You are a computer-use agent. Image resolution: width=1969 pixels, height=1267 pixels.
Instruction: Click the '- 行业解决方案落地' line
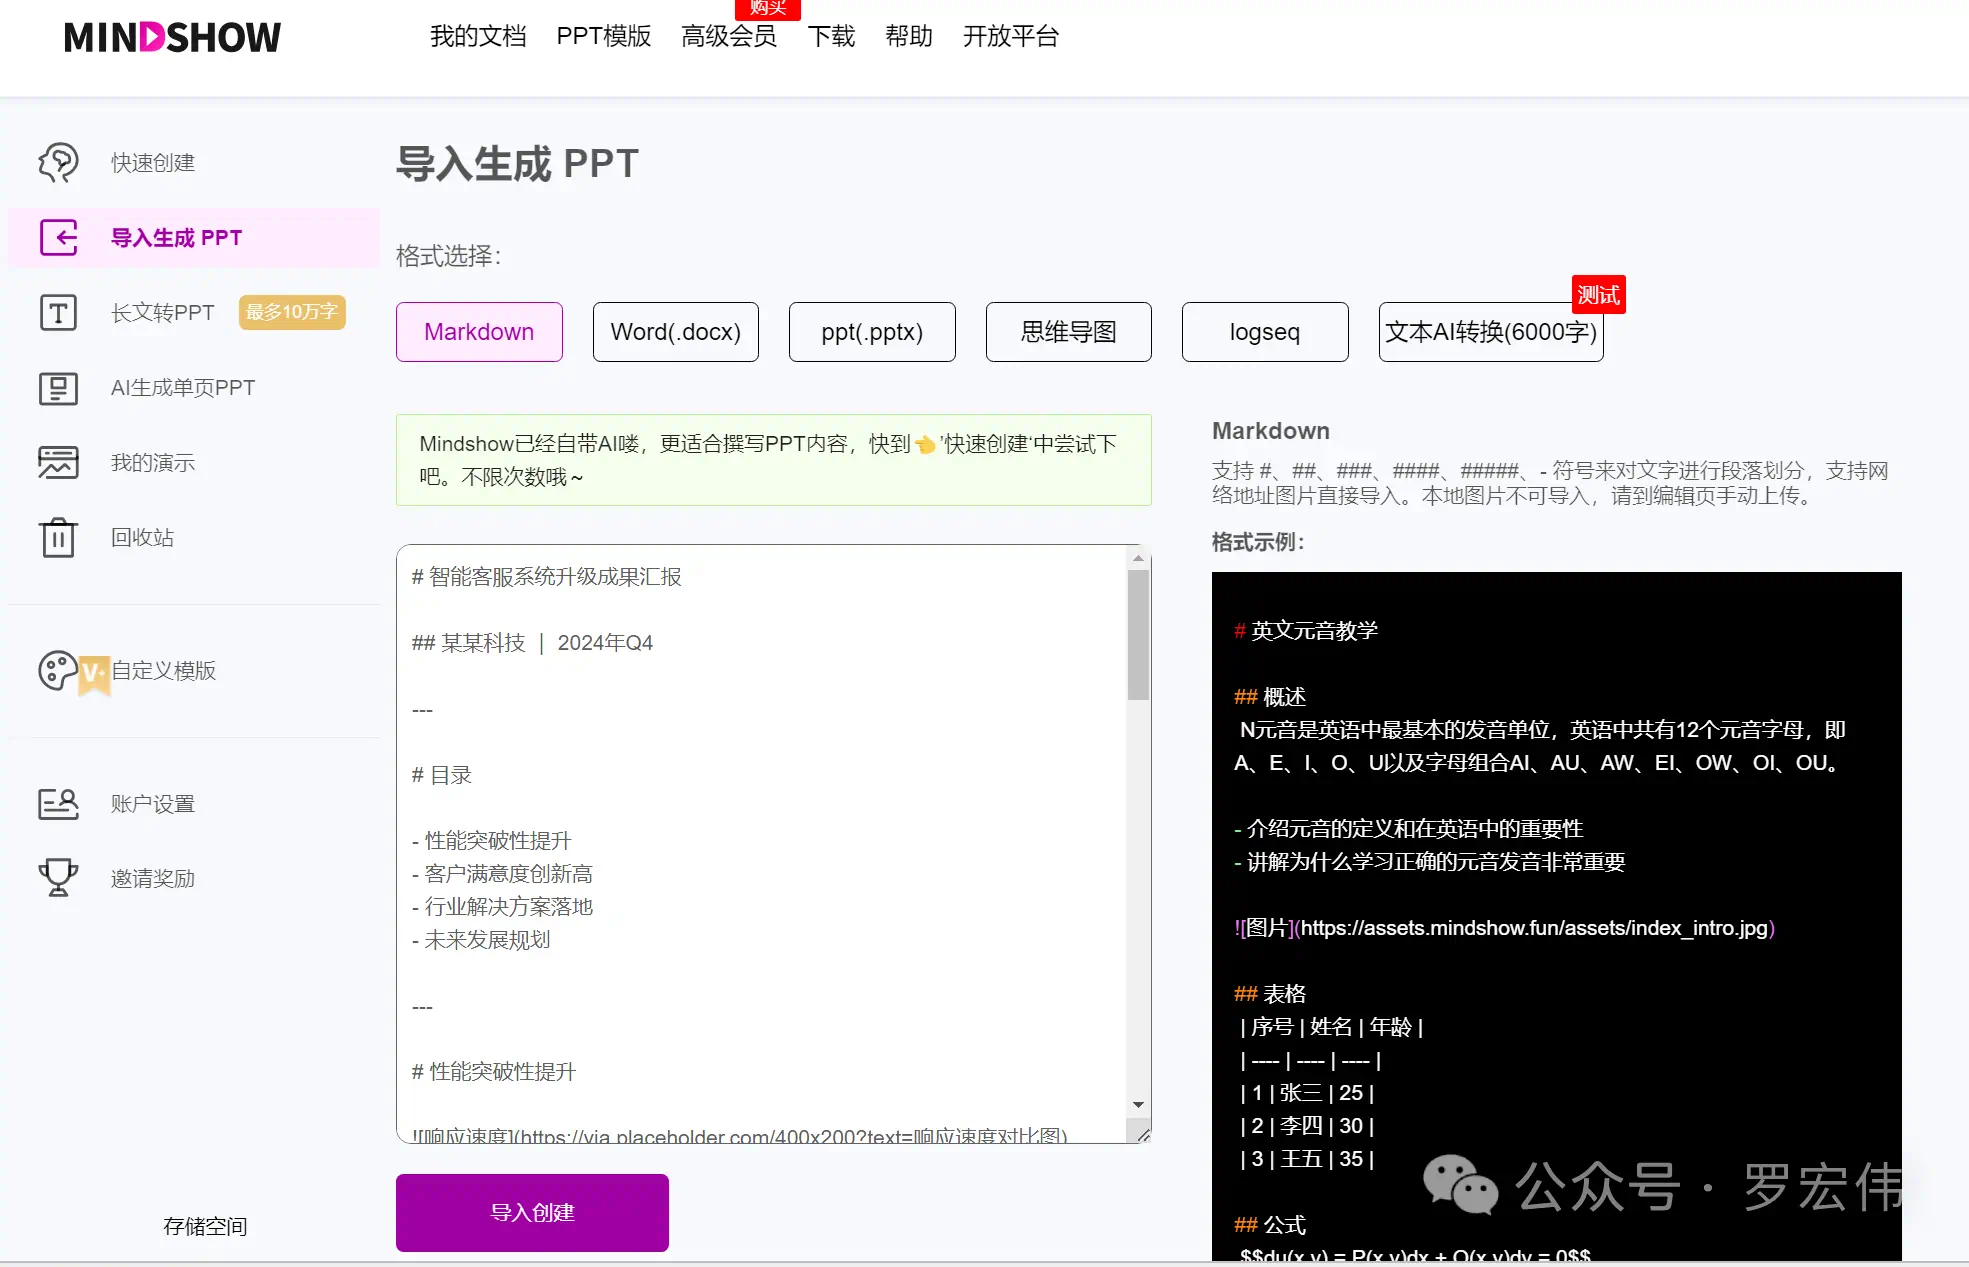502,907
